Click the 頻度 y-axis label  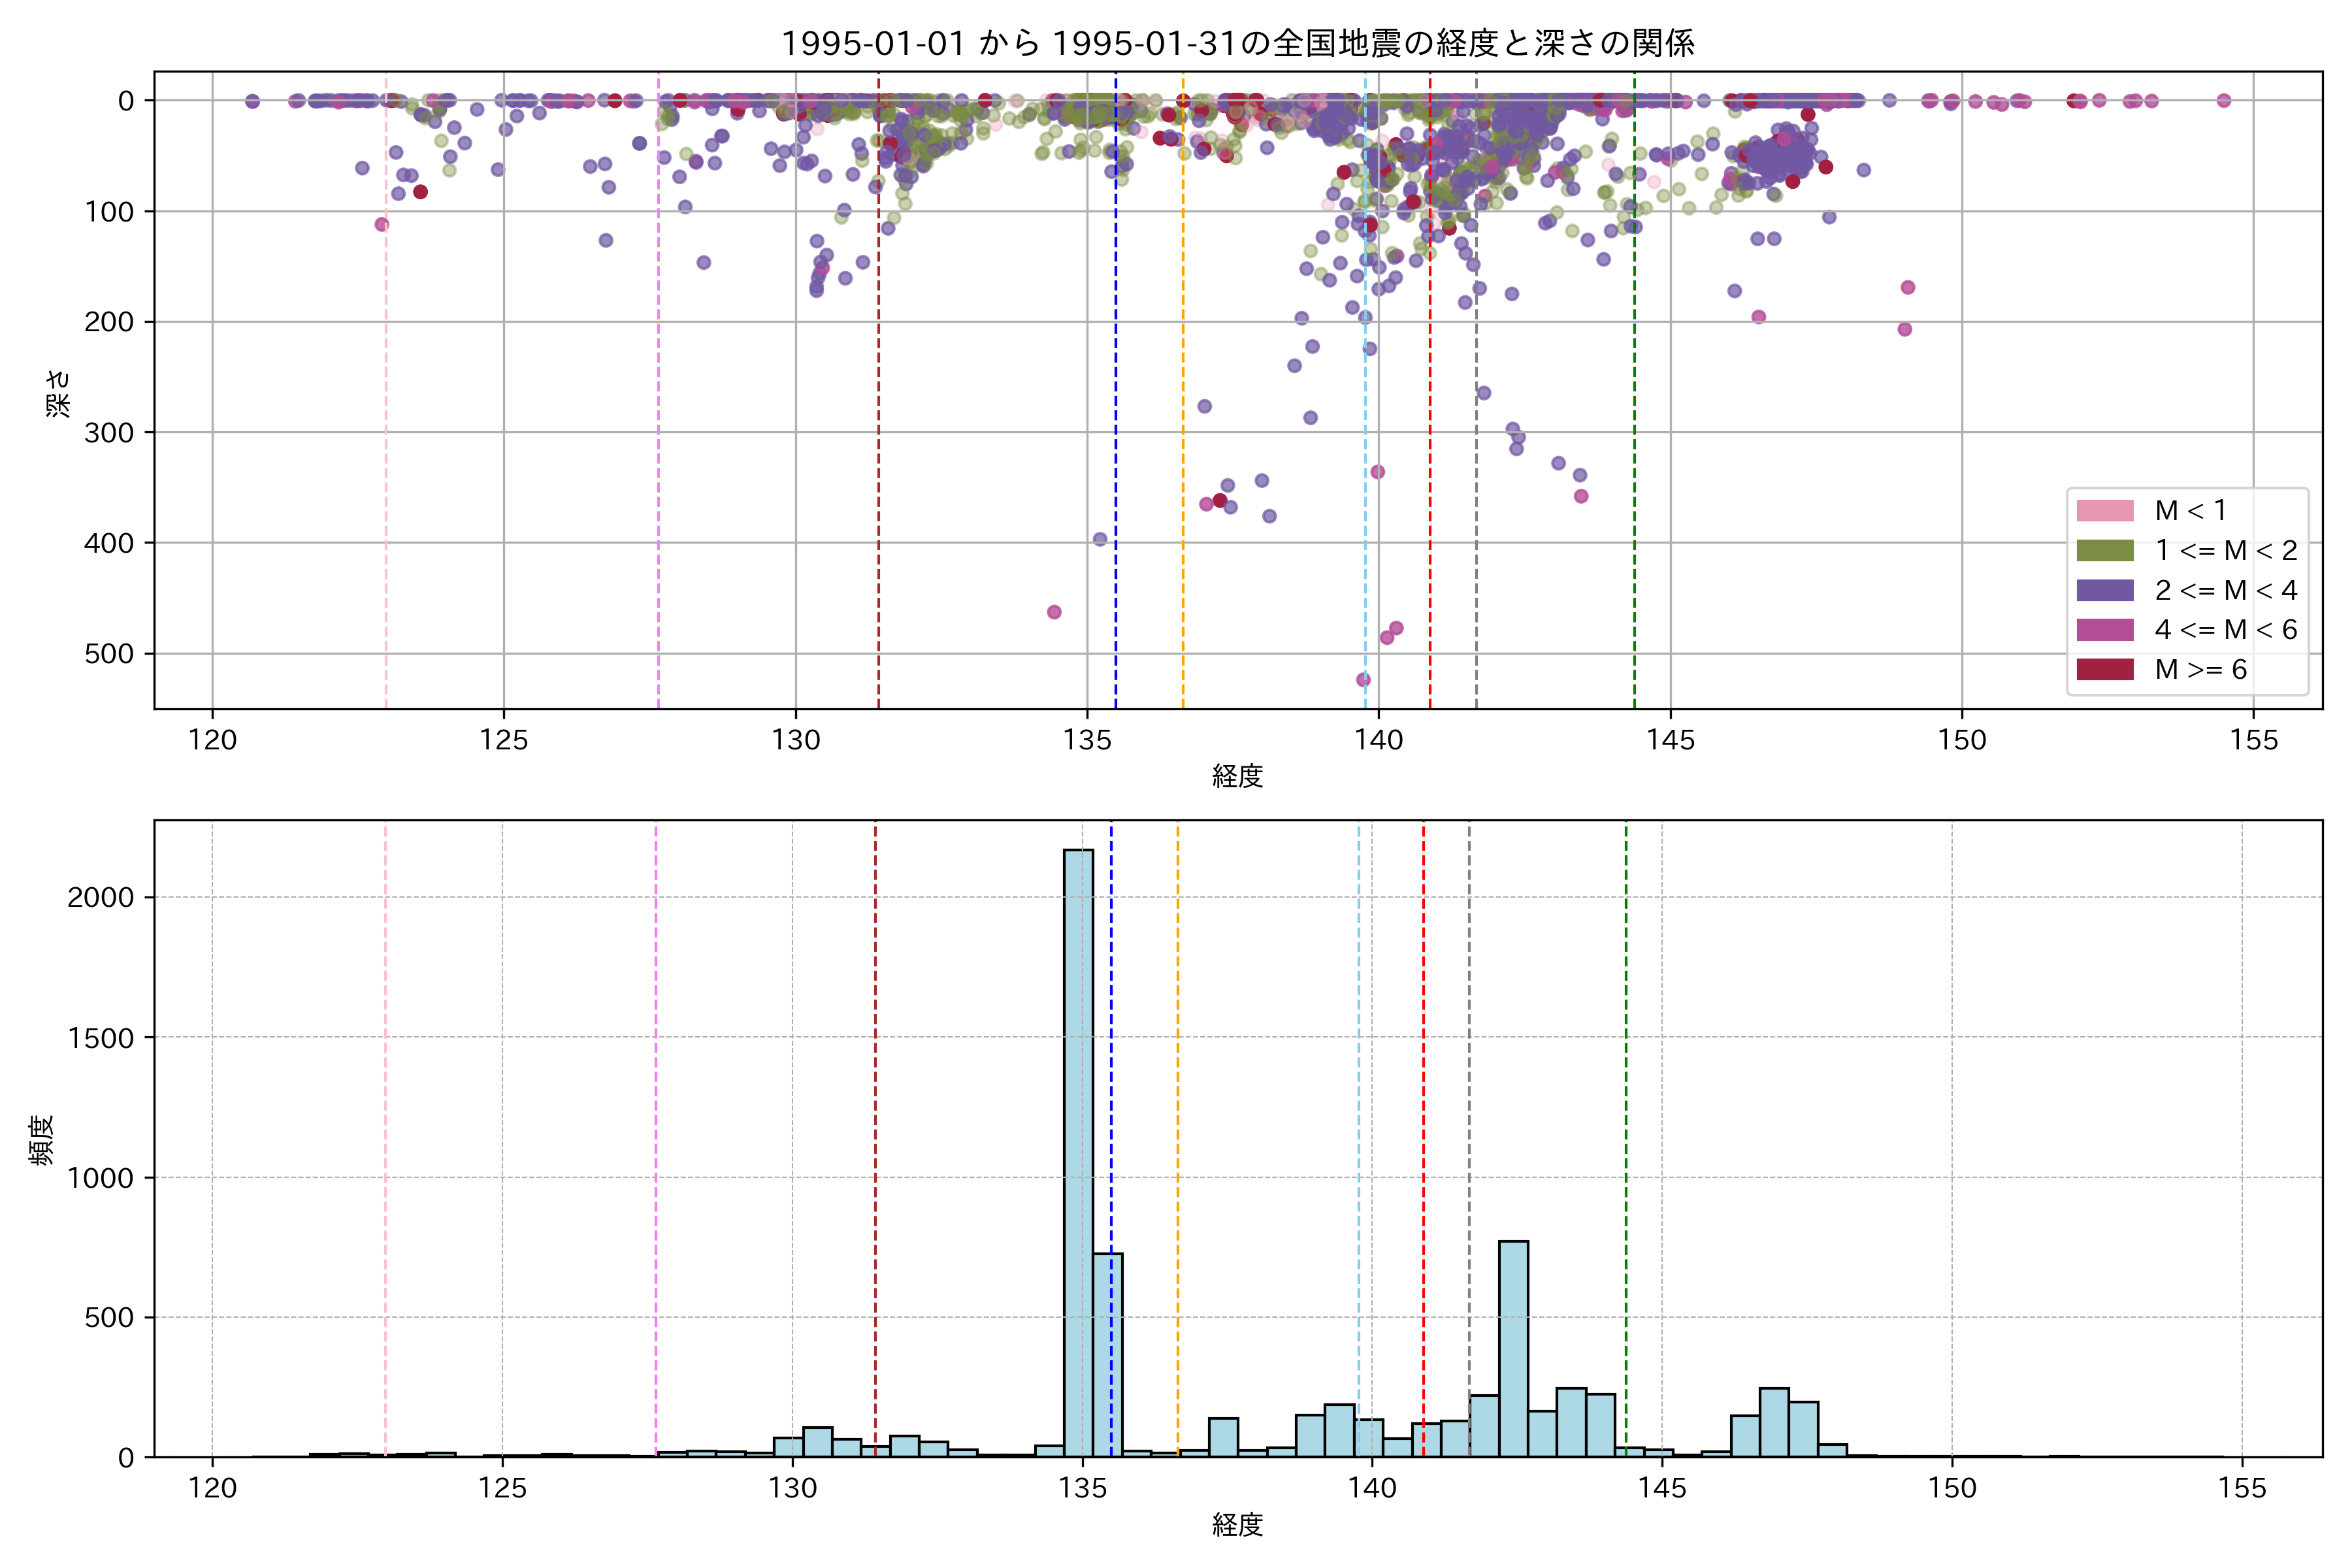click(42, 1140)
